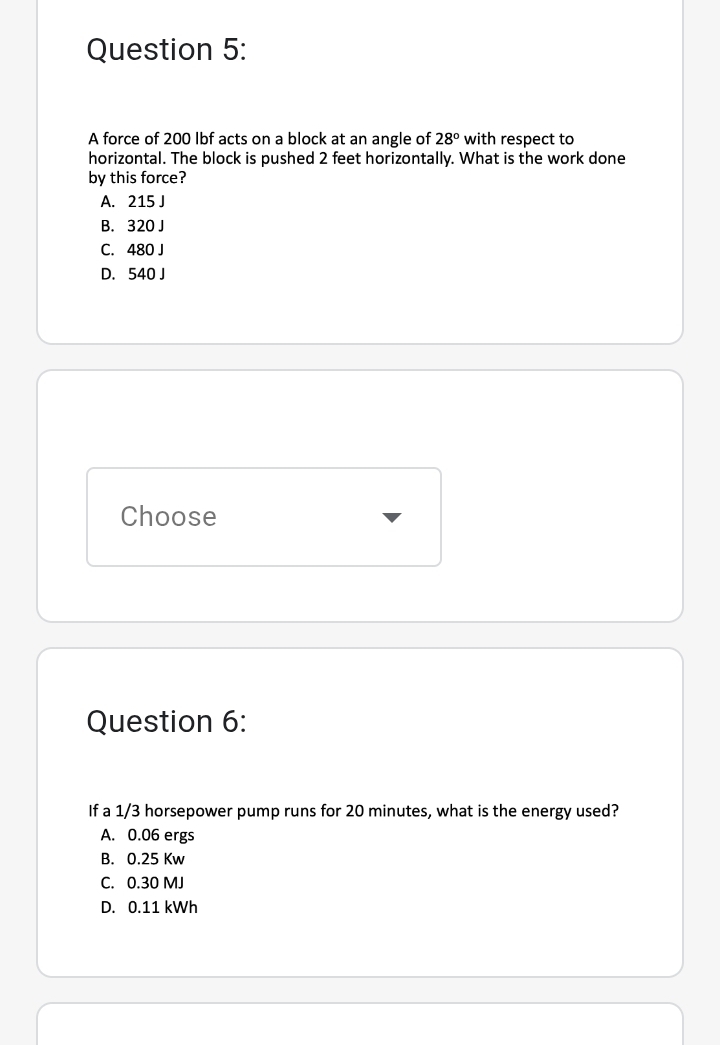Viewport: 720px width, 1045px height.
Task: Click the Question 5 heading
Action: tap(166, 49)
